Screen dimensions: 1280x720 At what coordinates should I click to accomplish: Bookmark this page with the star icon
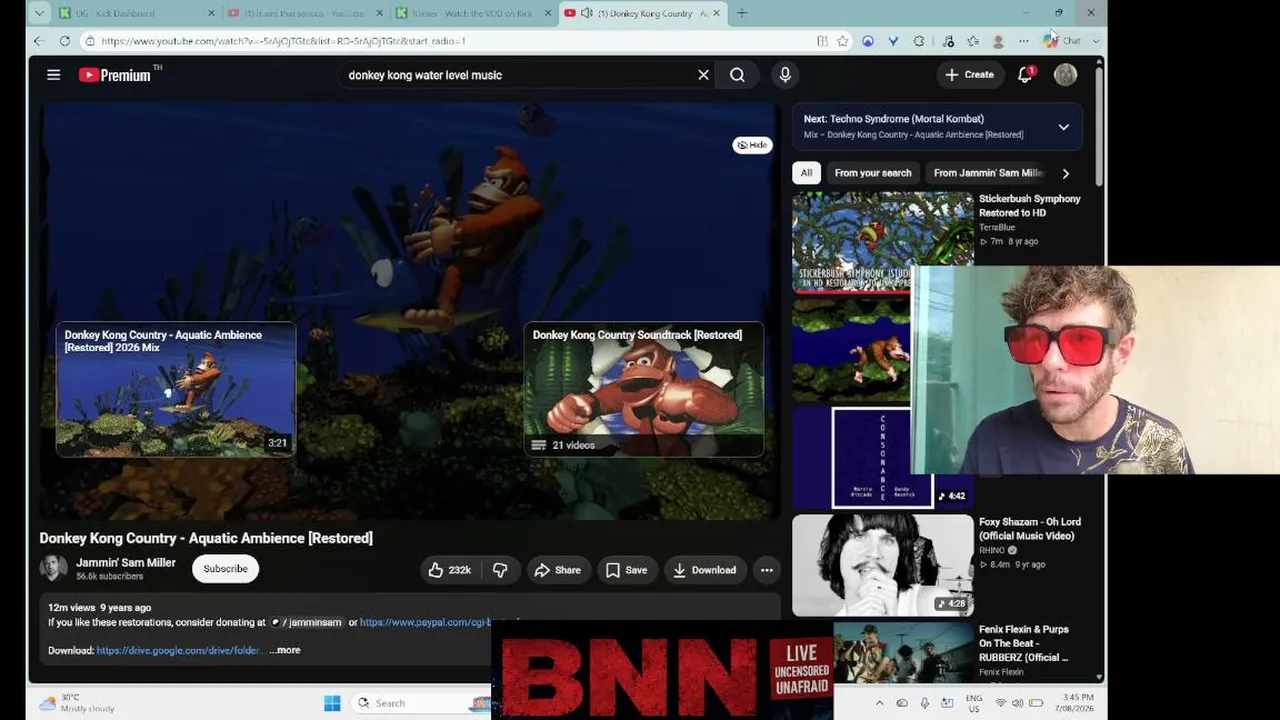pyautogui.click(x=843, y=41)
